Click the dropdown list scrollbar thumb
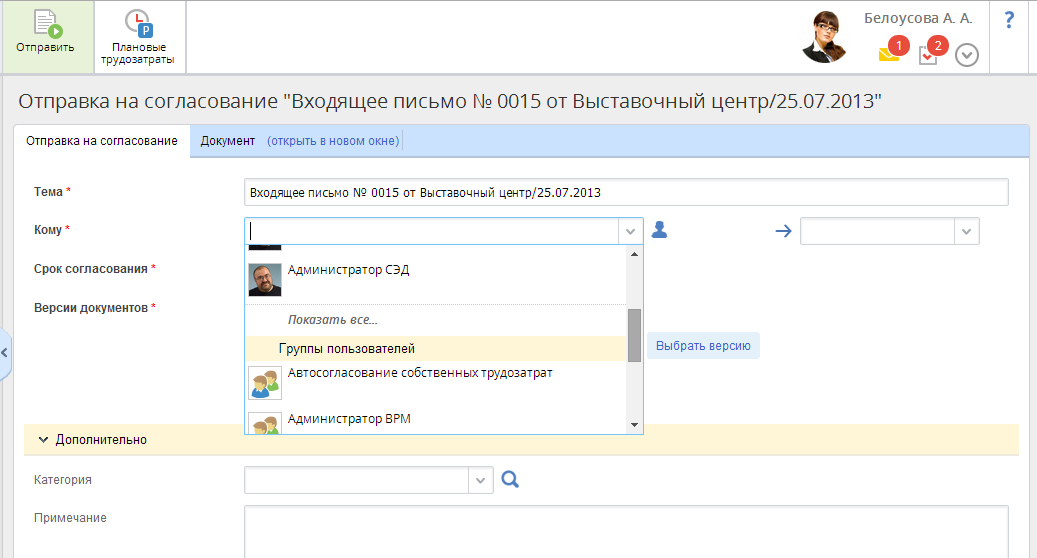 [634, 335]
